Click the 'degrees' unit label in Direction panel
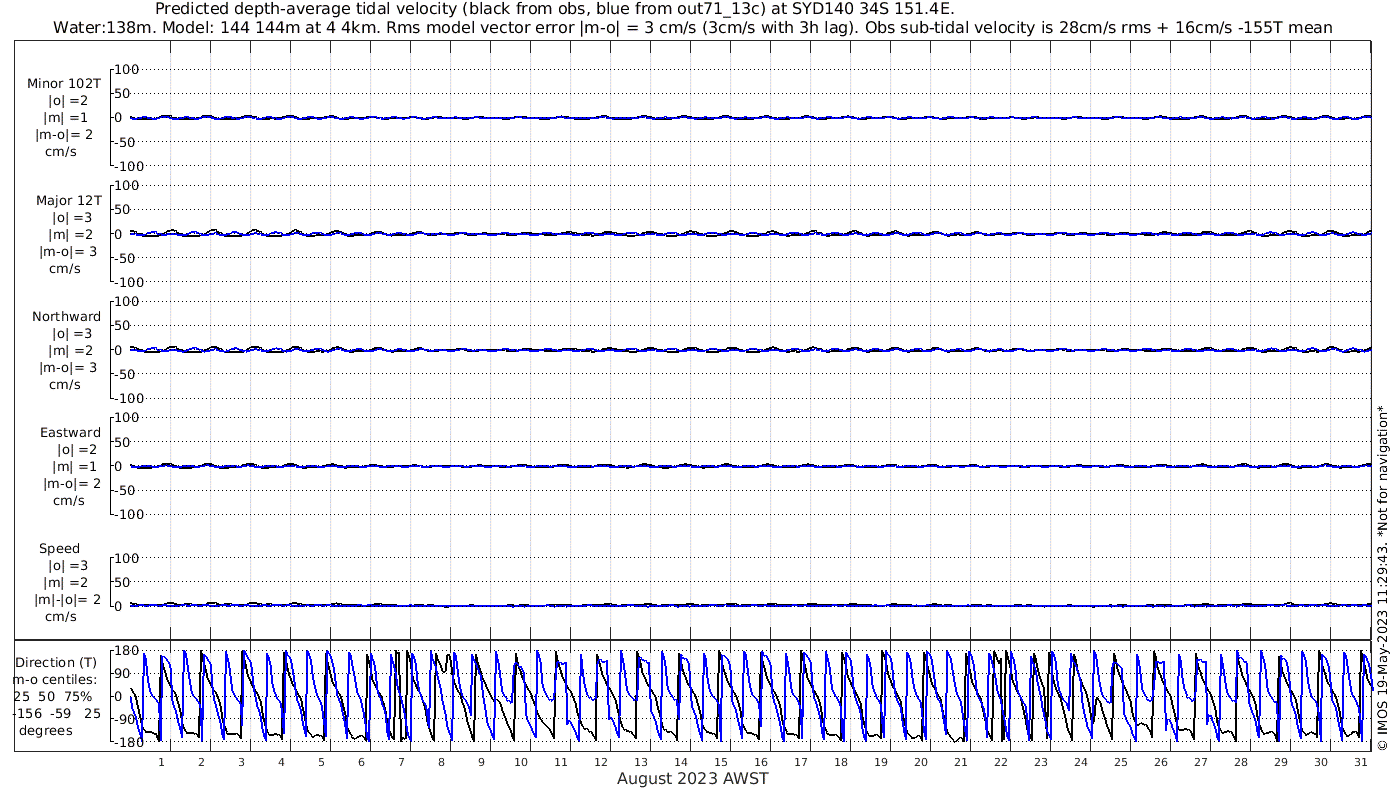This screenshot has width=1400, height=800. (x=45, y=731)
